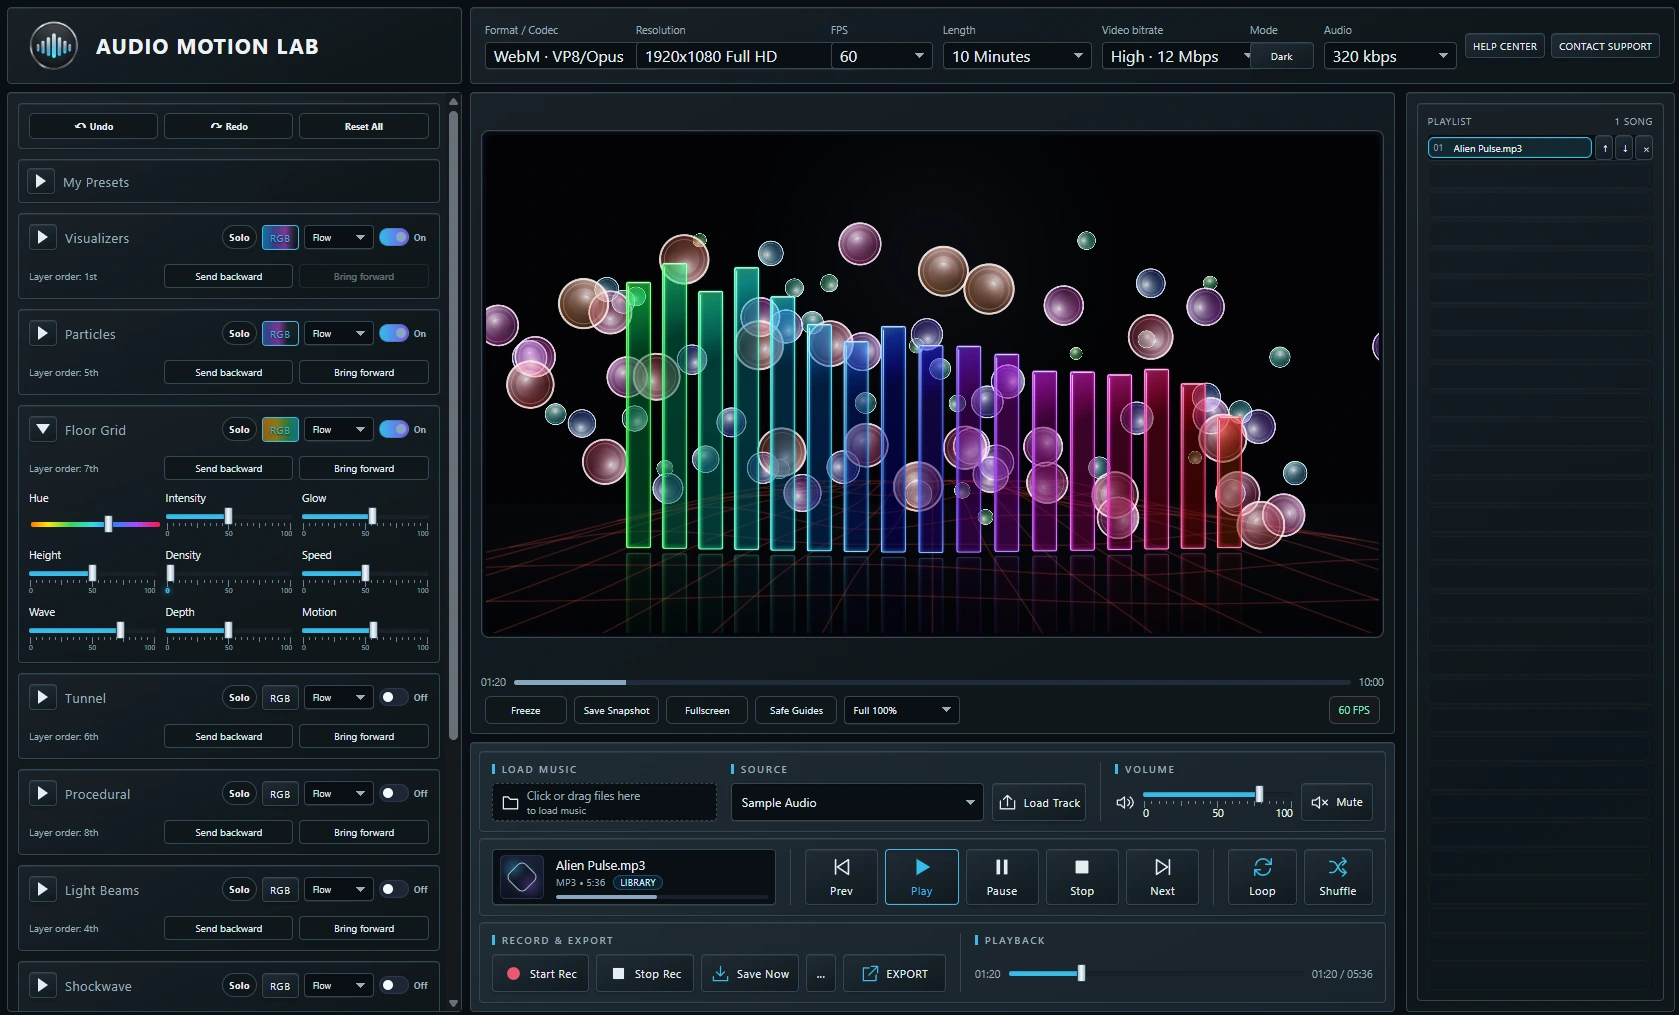Open the Help Center
Image resolution: width=1679 pixels, height=1015 pixels.
[x=1504, y=46]
